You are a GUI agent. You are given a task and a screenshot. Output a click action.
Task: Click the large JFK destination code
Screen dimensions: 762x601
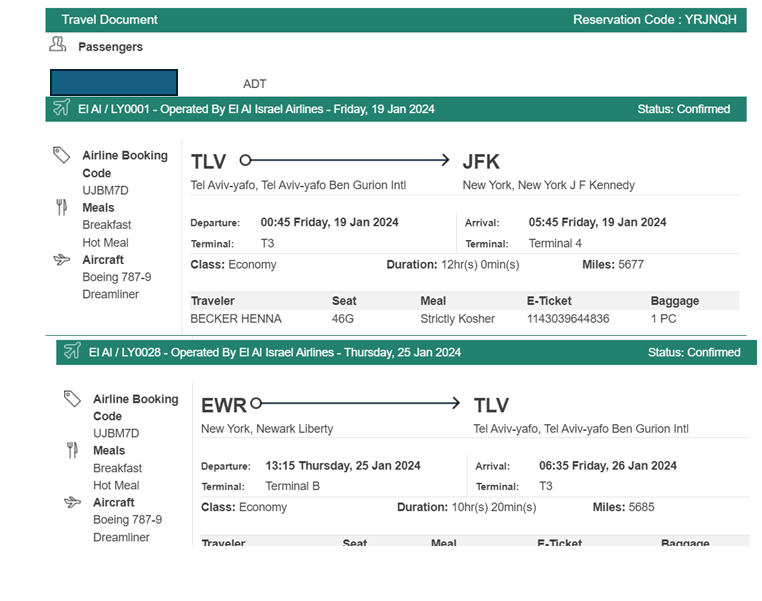[481, 162]
